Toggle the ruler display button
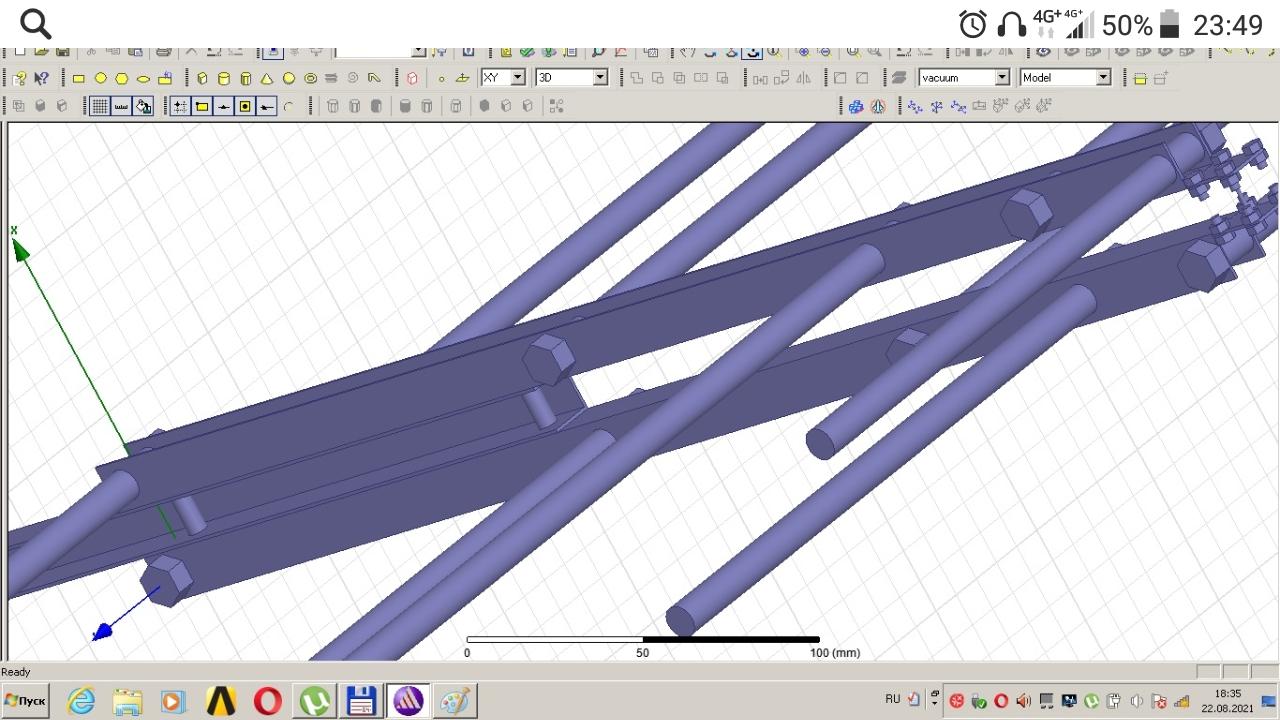This screenshot has width=1280, height=720. tap(121, 106)
